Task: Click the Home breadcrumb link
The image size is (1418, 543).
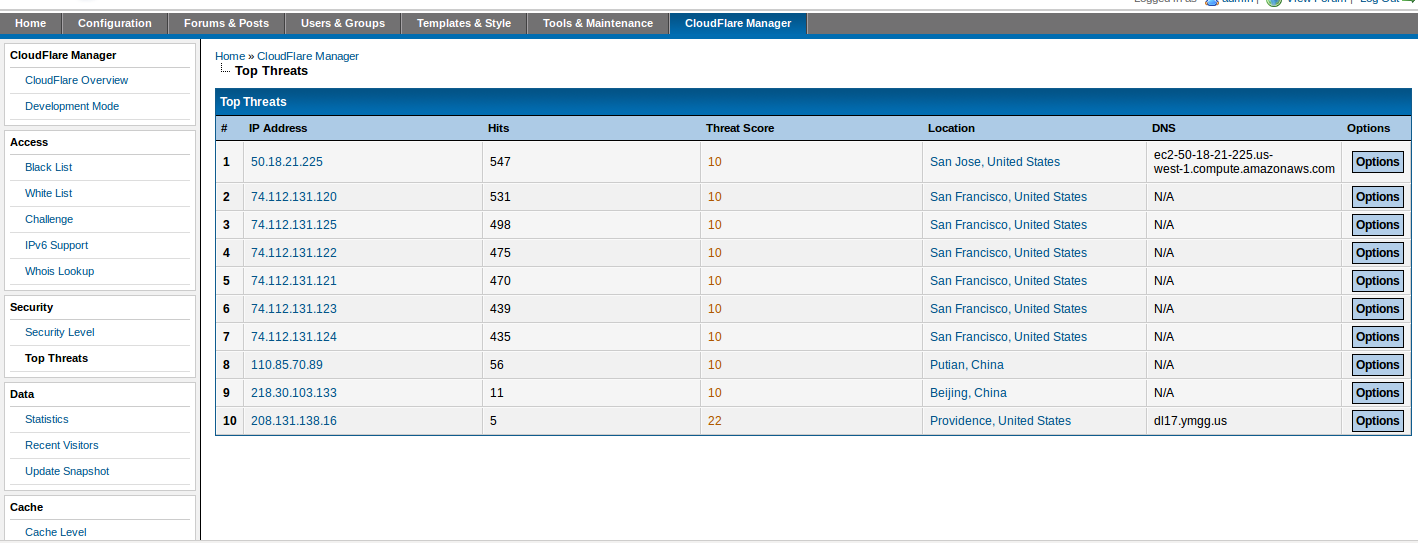Action: click(230, 56)
